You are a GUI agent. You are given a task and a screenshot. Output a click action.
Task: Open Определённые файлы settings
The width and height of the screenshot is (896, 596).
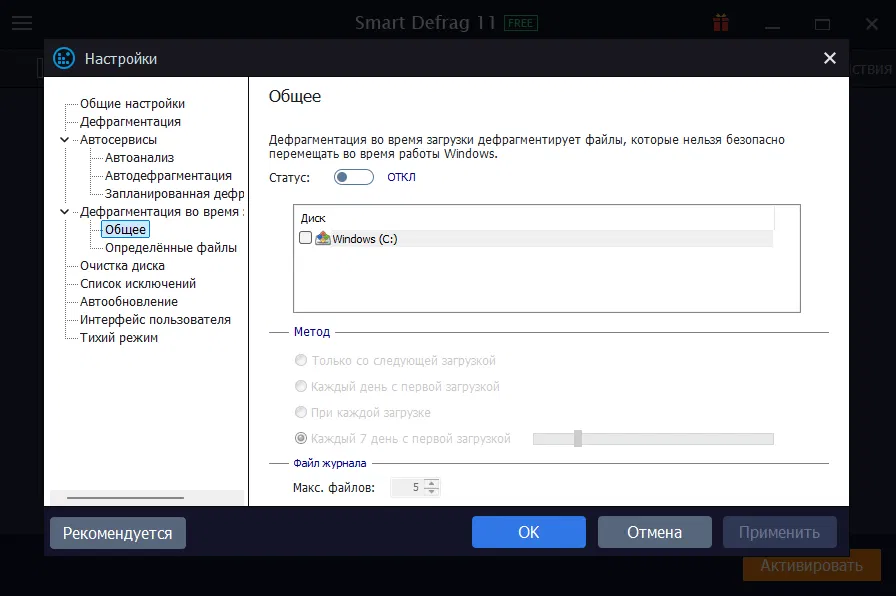coord(171,247)
